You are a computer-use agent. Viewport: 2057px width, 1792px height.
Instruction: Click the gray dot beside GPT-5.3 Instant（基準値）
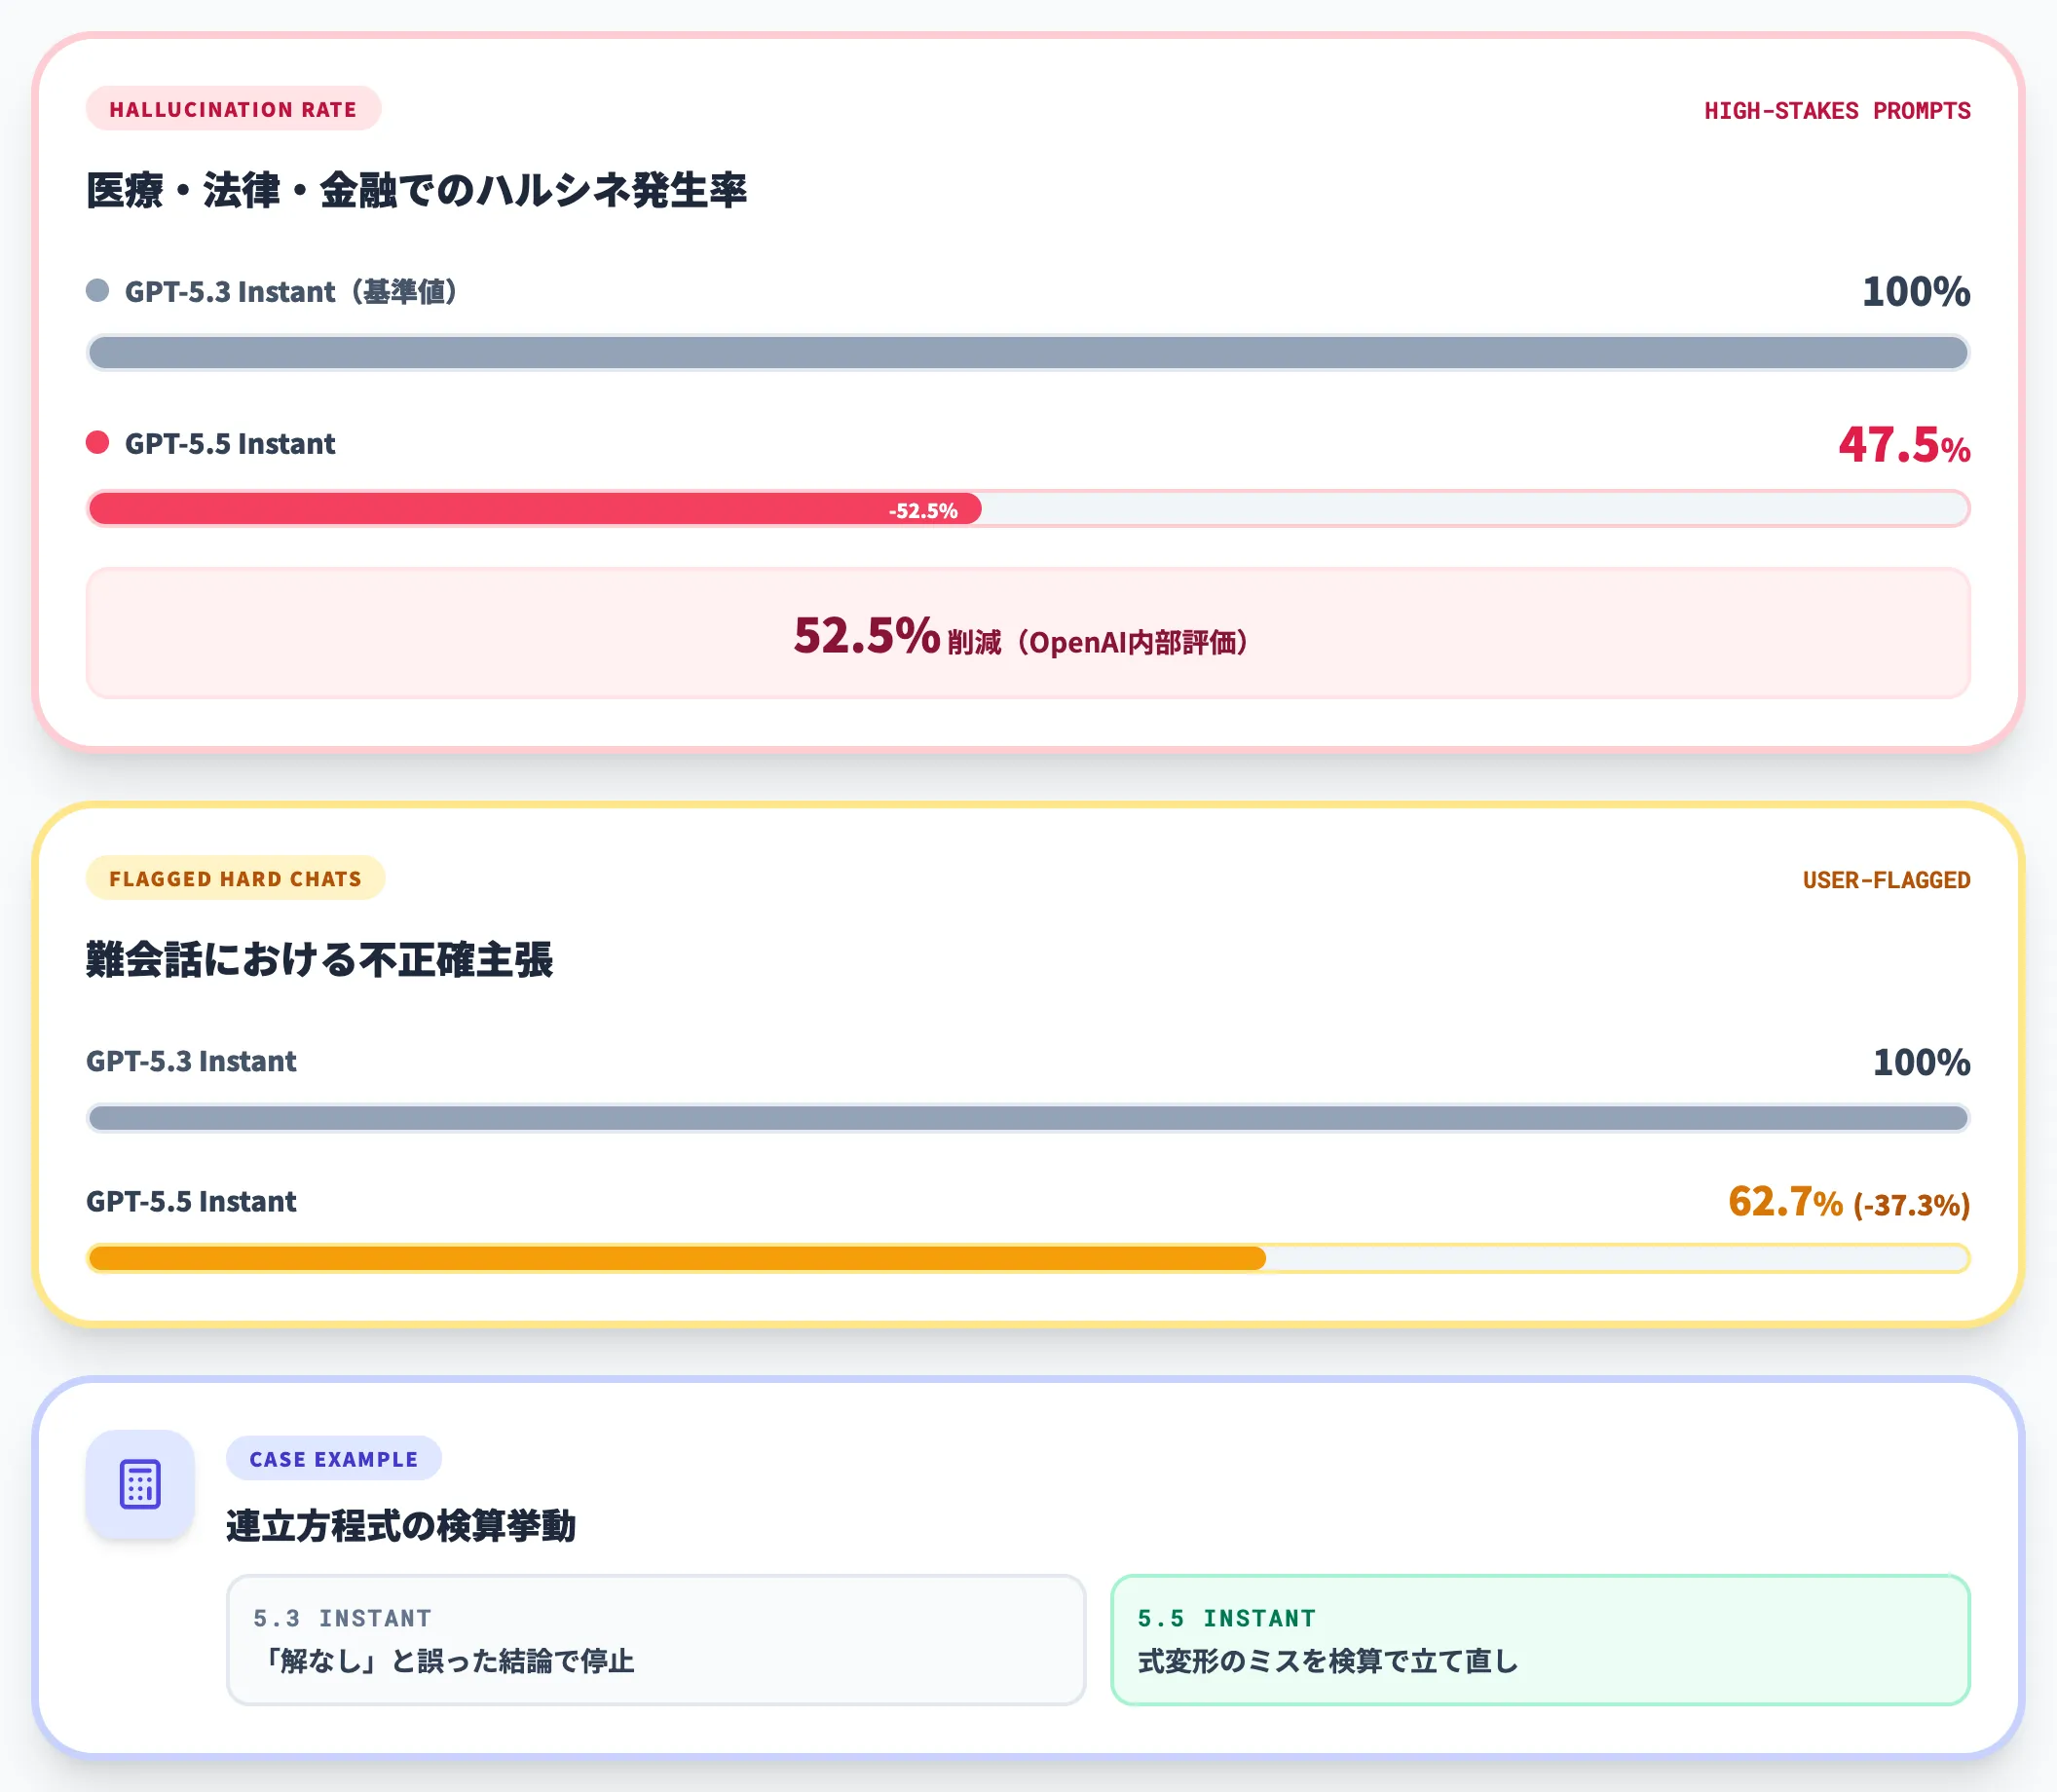tap(97, 291)
